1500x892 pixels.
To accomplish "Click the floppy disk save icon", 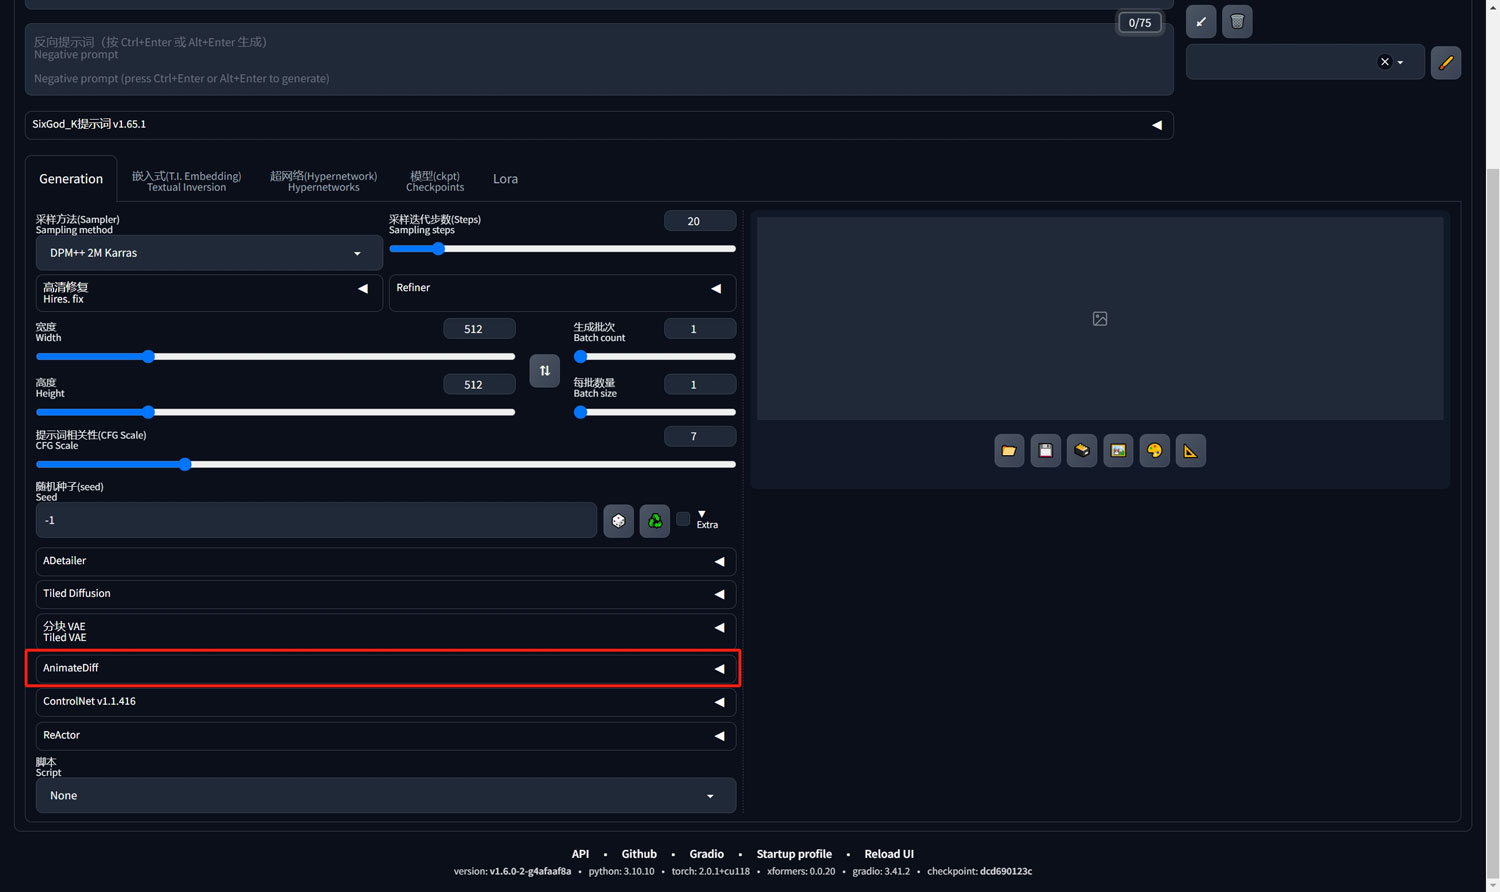I will pos(1045,451).
